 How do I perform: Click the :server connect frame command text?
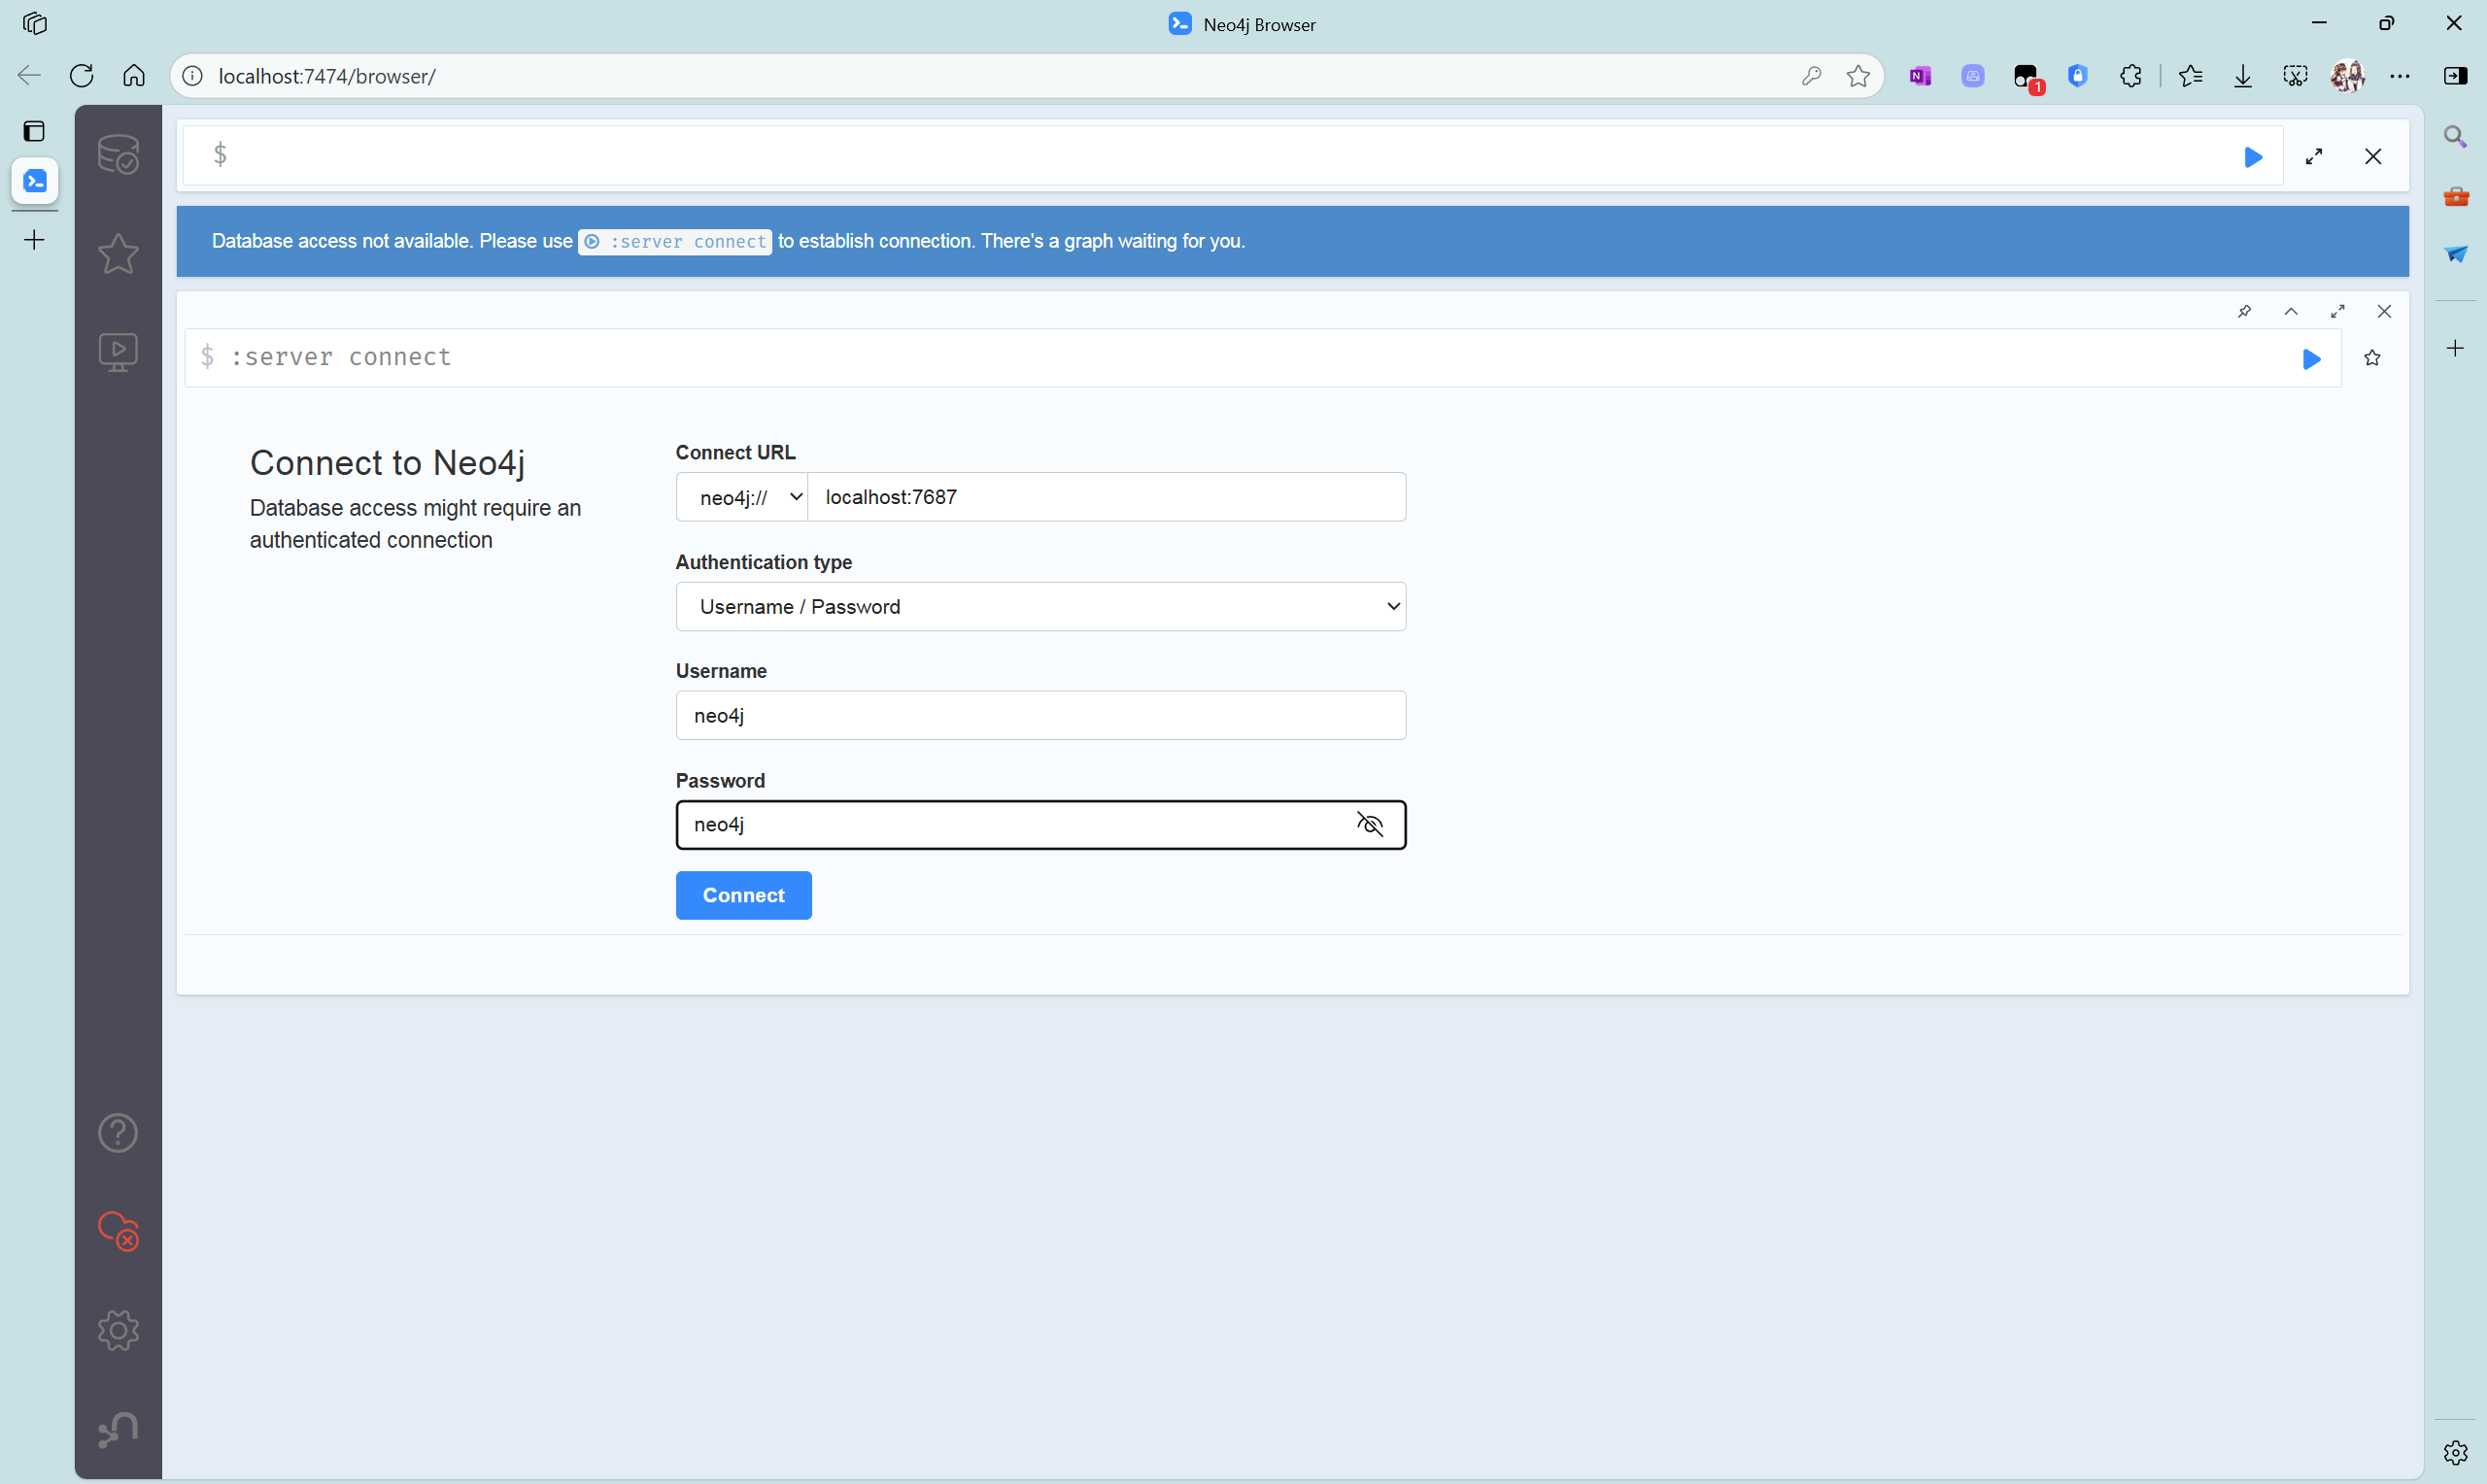[341, 357]
